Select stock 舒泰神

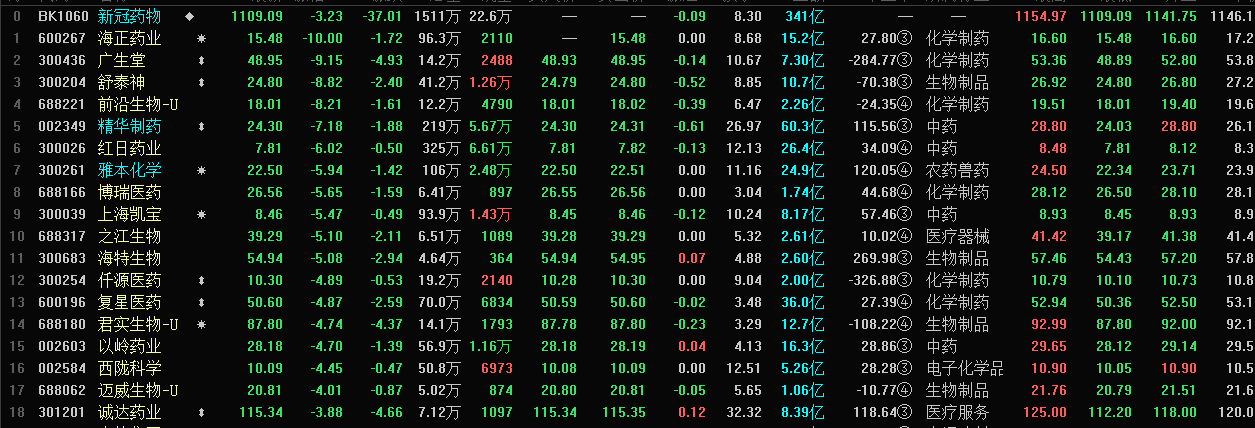[x=121, y=82]
